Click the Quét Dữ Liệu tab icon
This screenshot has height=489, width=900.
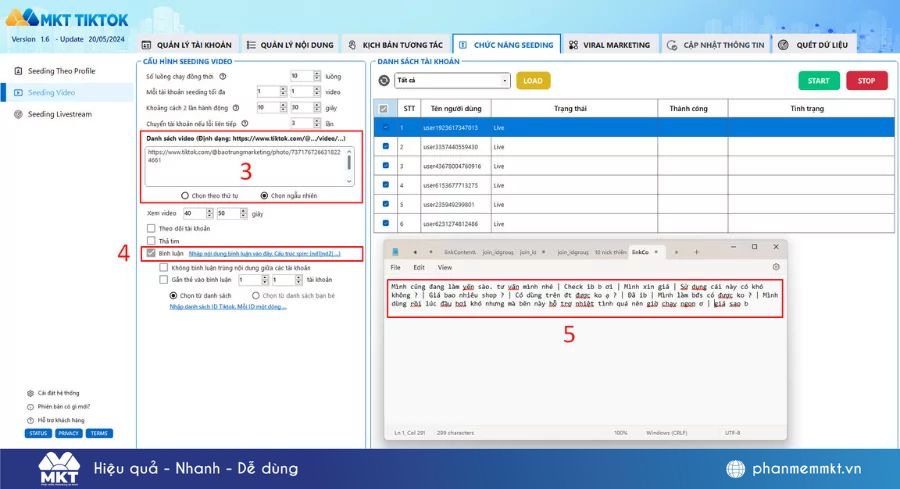tap(783, 45)
